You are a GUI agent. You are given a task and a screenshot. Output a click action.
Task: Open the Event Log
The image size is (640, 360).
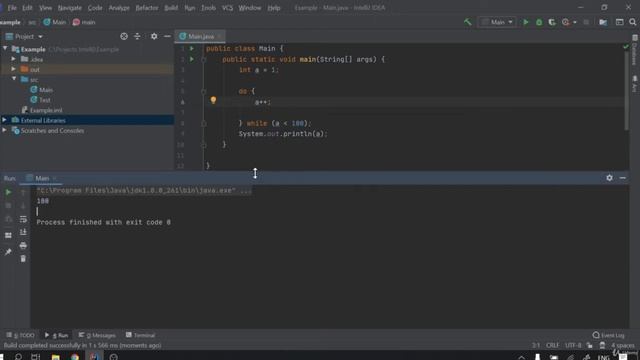[x=609, y=335]
